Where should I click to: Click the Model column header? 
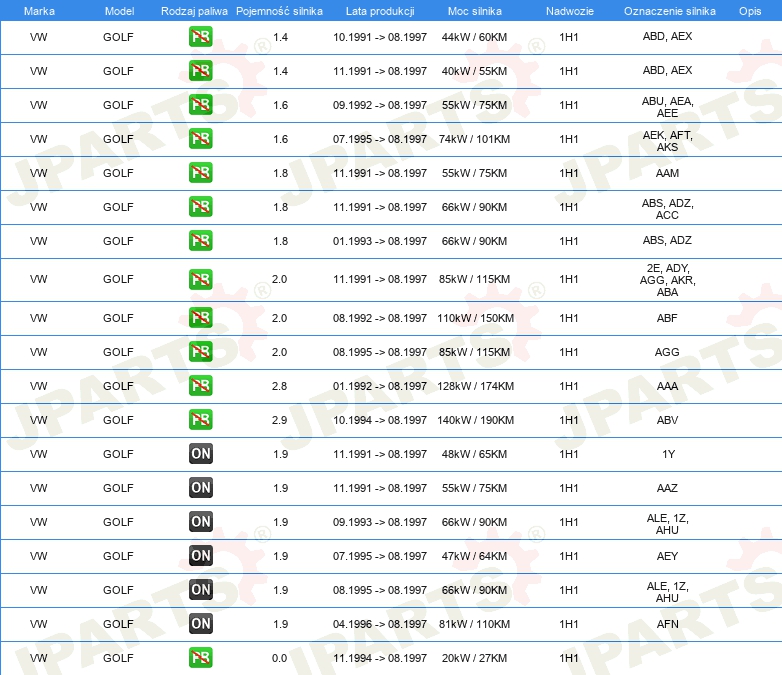[x=119, y=11]
